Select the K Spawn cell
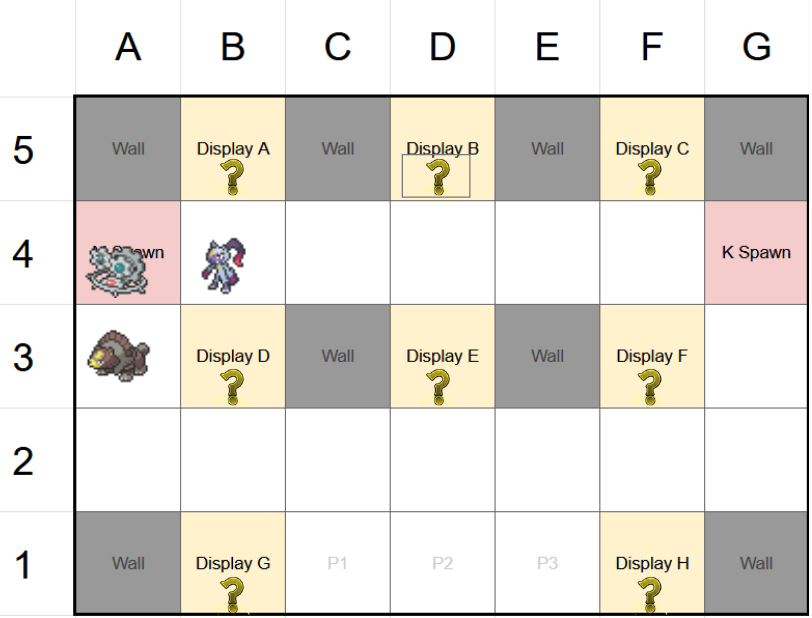Screen dimensions: 812x618 (756, 253)
